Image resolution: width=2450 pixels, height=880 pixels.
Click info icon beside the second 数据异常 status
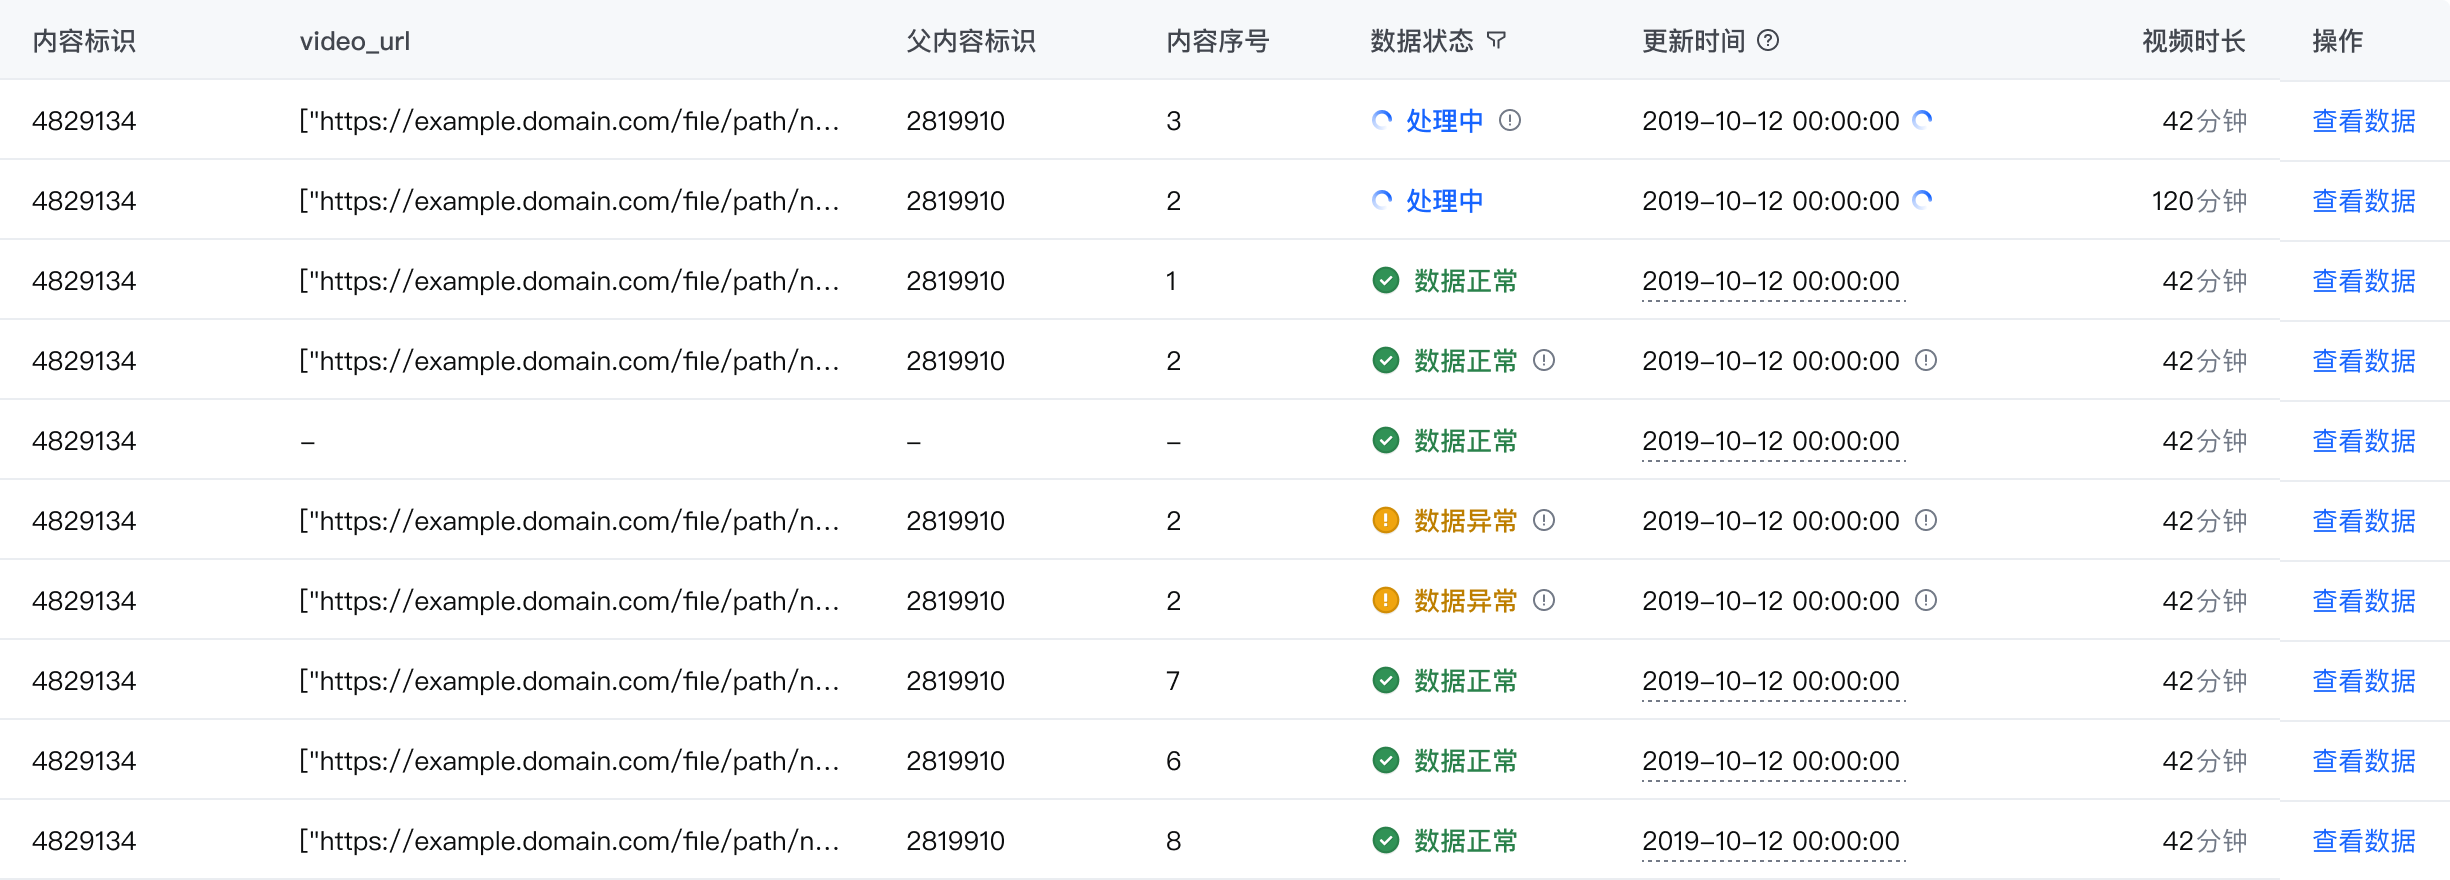1544,600
